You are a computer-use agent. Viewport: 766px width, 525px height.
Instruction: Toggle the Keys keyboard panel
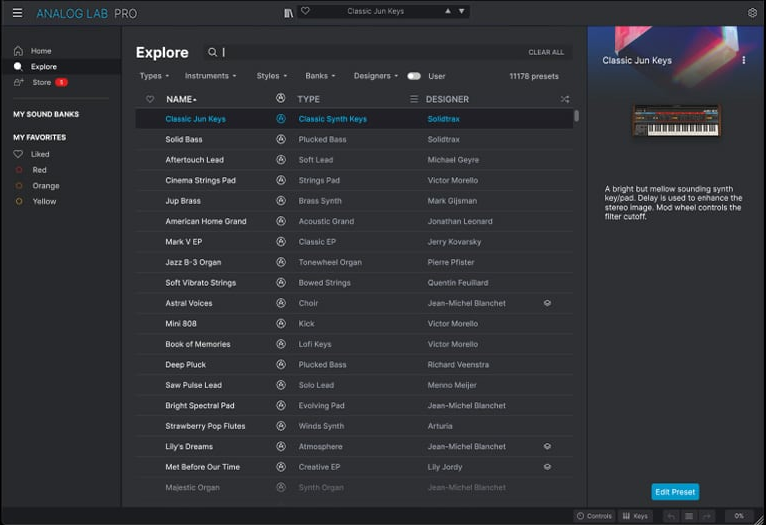[635, 516]
